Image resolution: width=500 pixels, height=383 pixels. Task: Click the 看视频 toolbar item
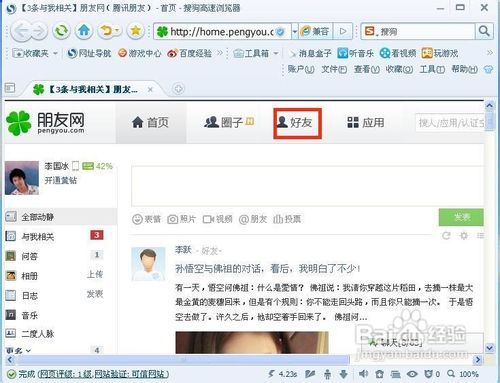tap(398, 53)
